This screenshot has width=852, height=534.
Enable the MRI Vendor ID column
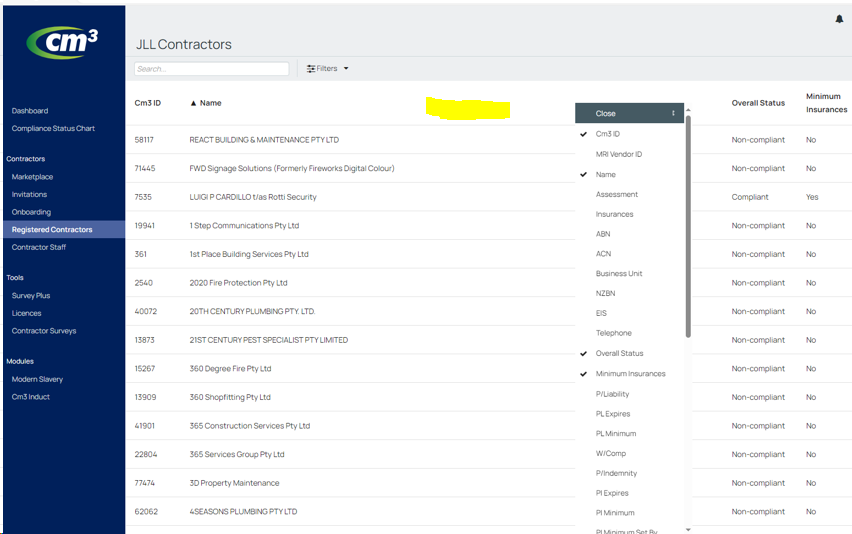(x=618, y=154)
